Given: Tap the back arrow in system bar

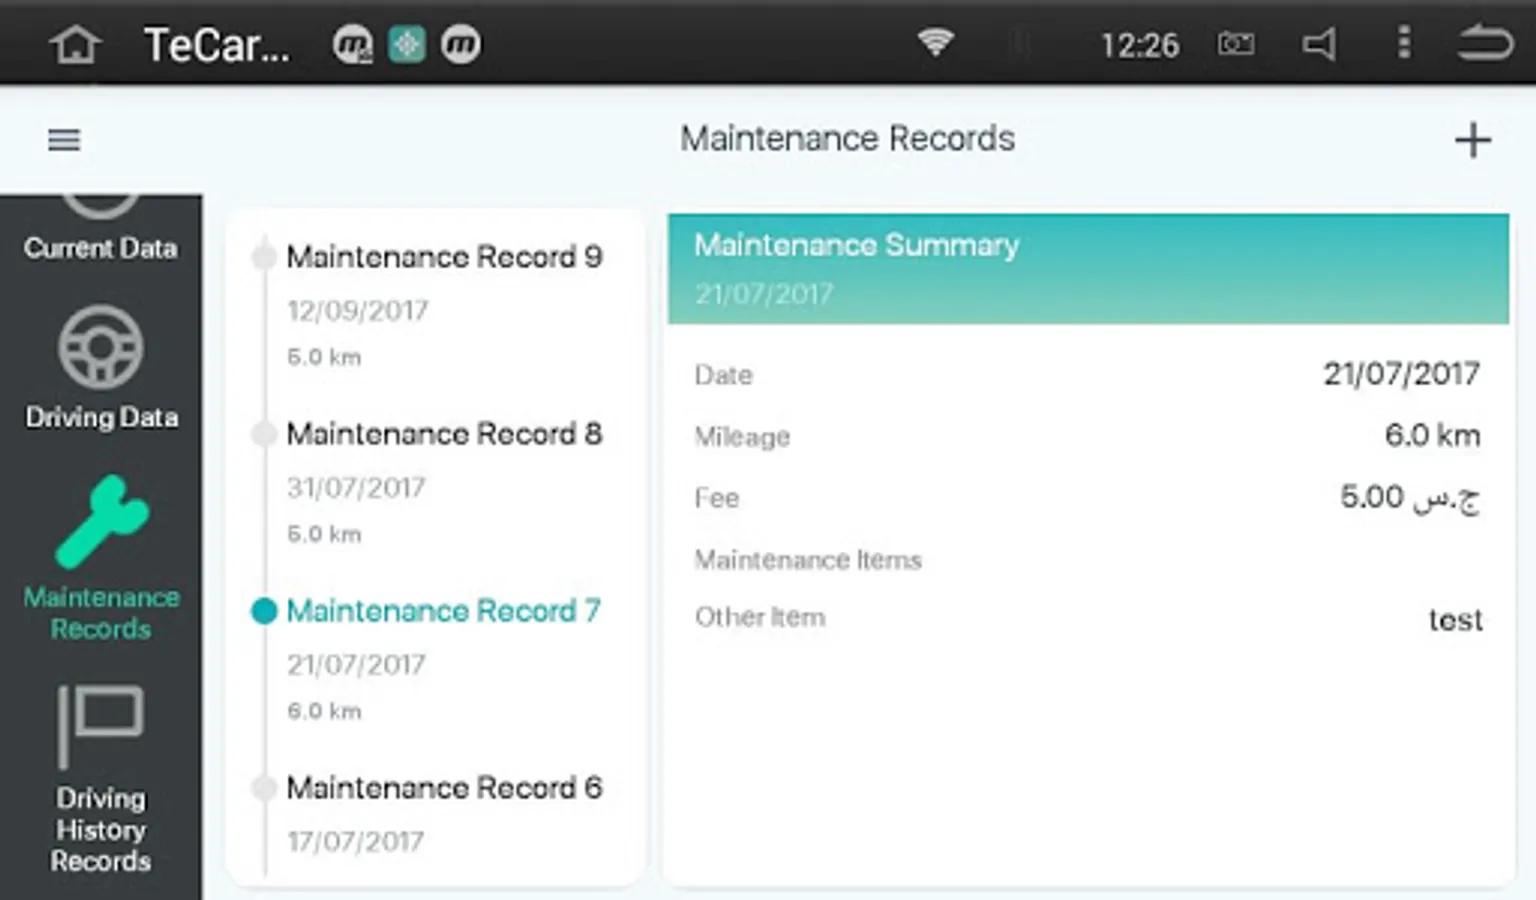Looking at the screenshot, I should (x=1485, y=44).
